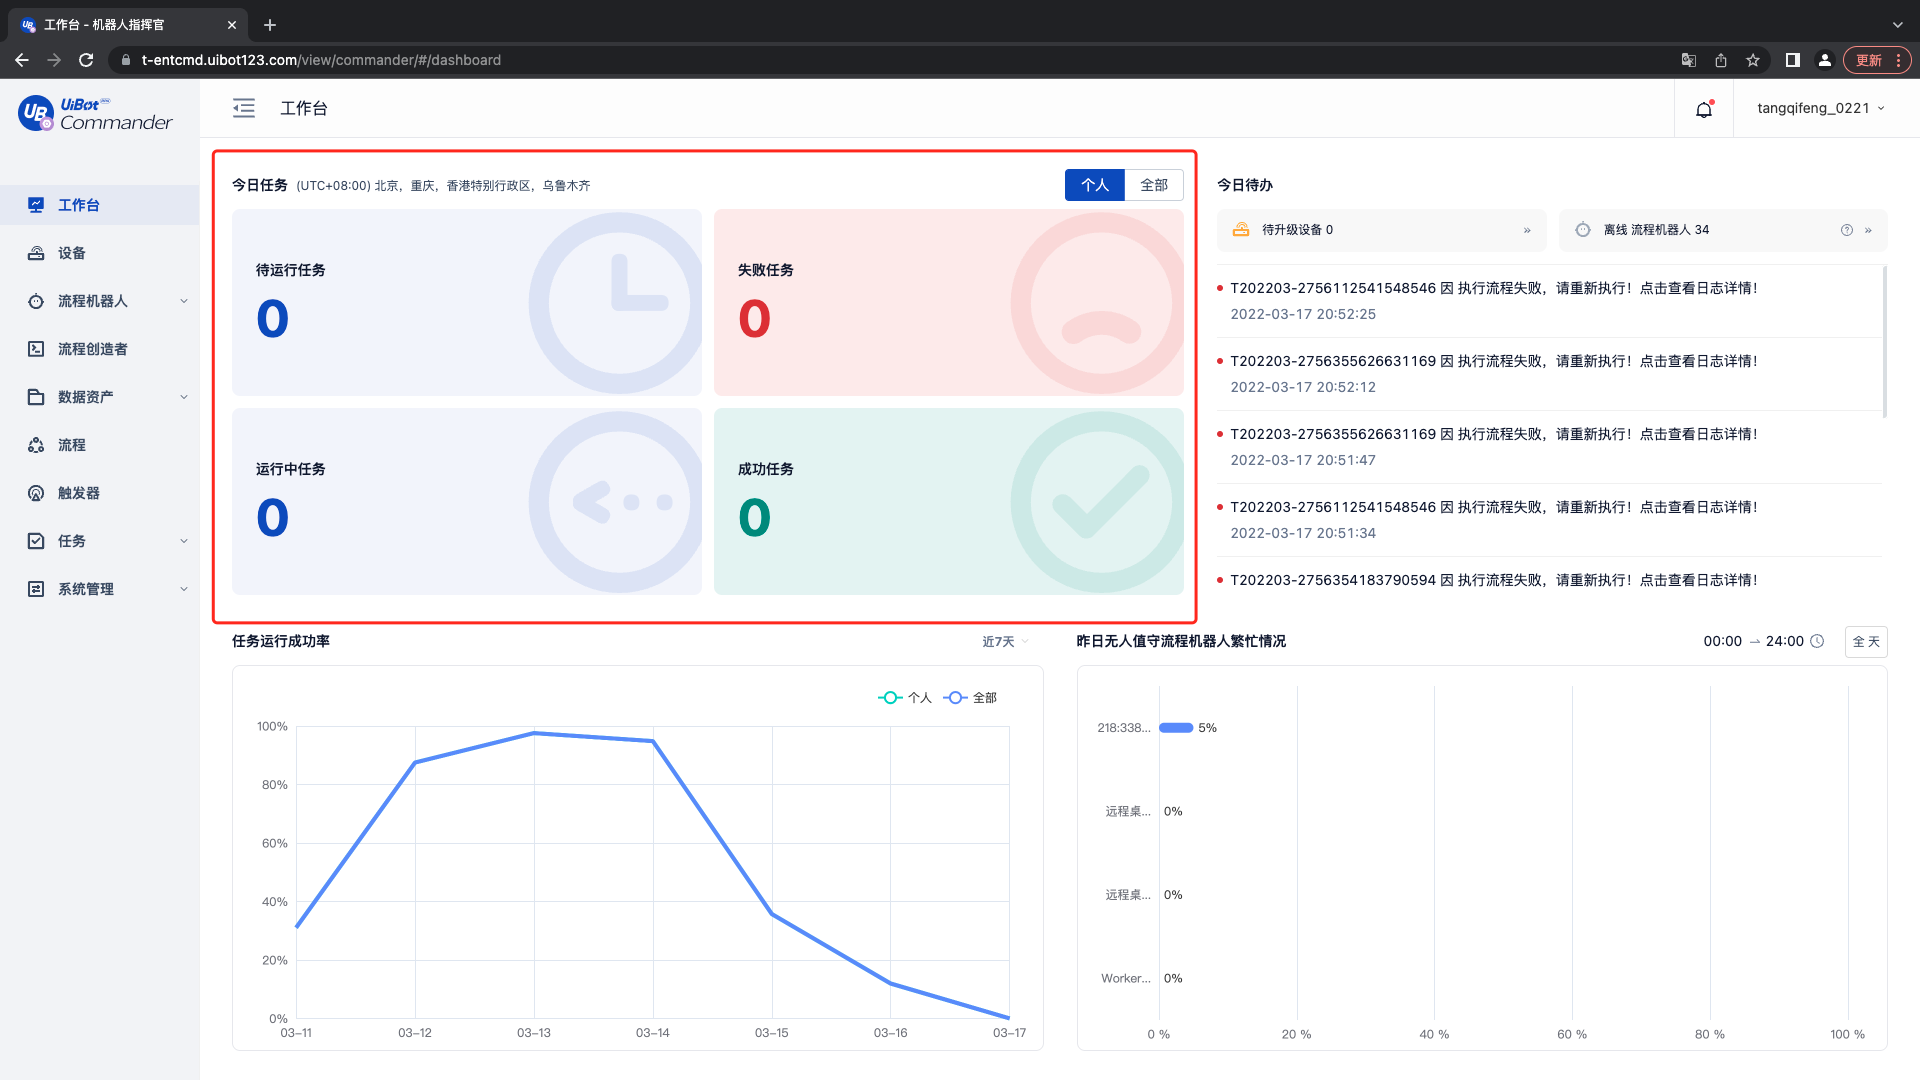Expand 待升级设备 details double-arrow

pos(1527,230)
